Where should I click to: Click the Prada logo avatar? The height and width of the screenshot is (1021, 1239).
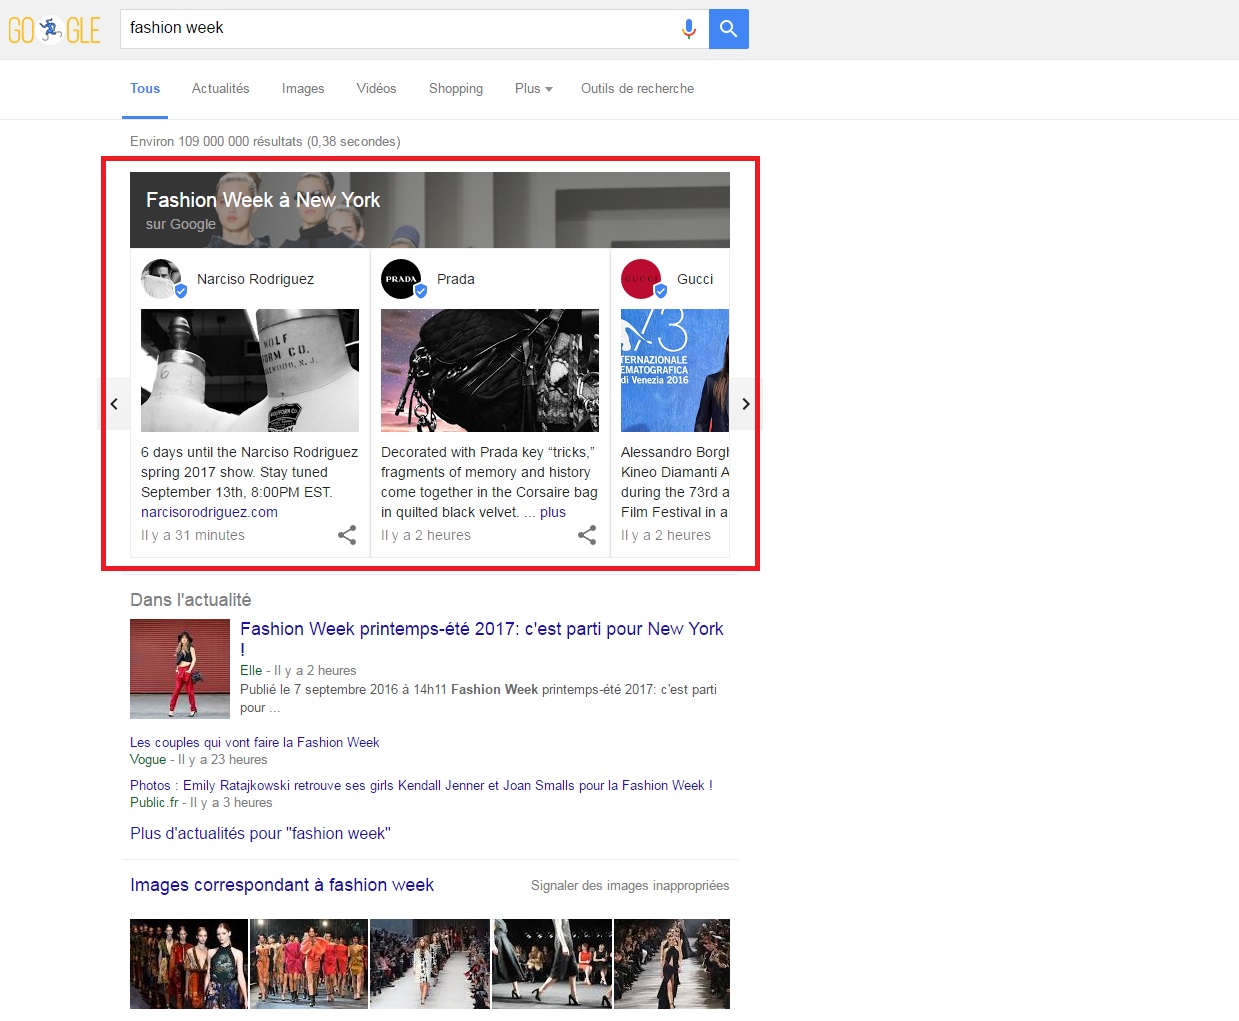402,279
